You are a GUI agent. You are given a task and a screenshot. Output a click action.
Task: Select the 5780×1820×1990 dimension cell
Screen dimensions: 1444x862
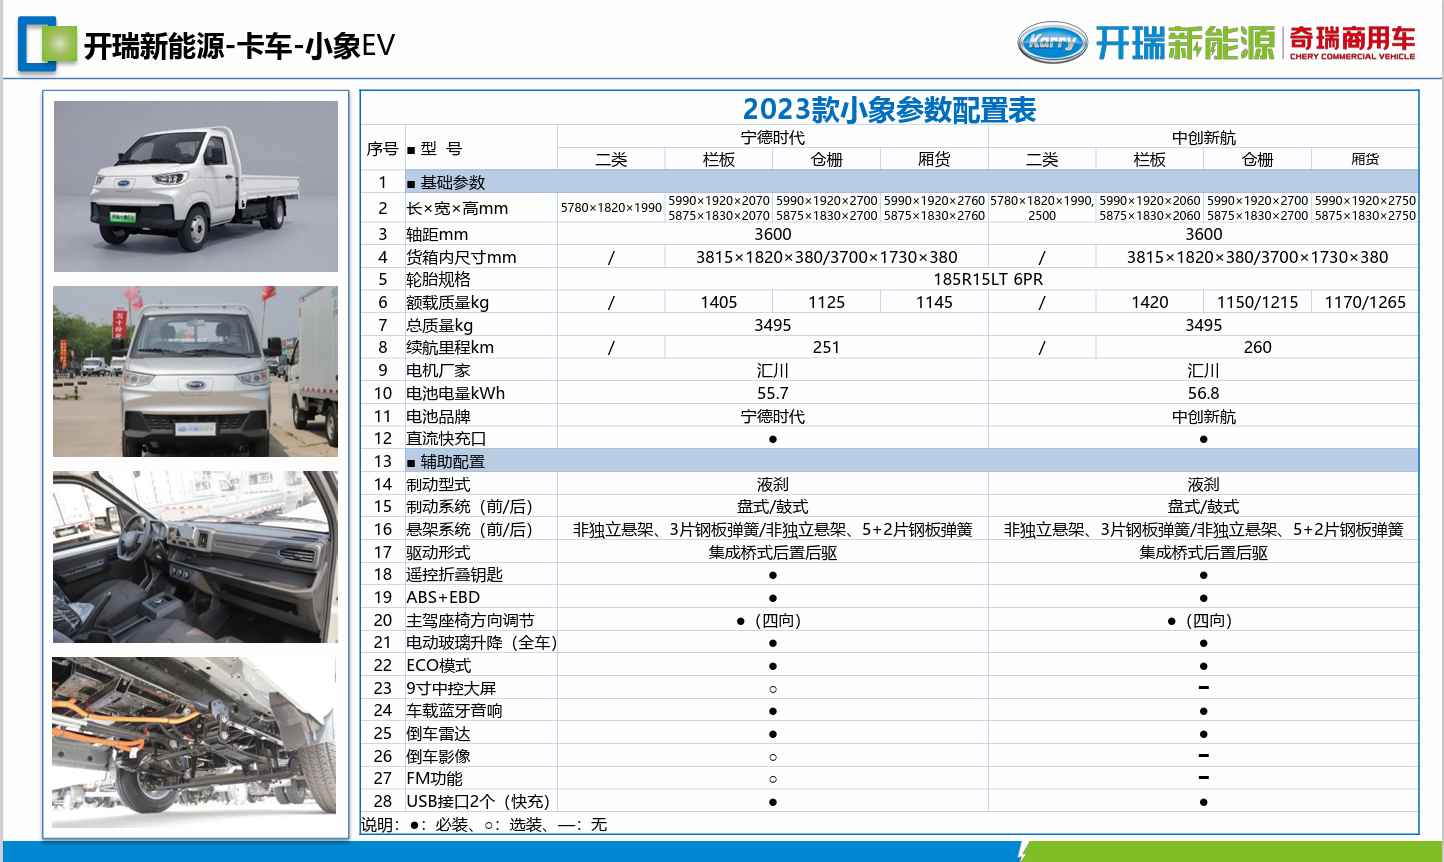[611, 208]
